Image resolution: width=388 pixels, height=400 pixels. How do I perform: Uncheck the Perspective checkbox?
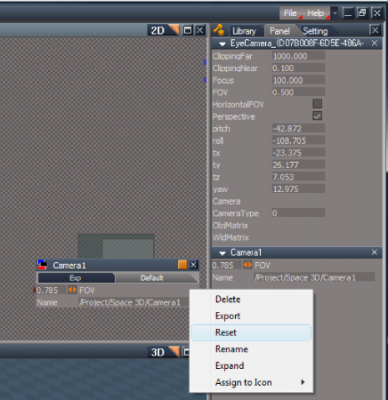[317, 116]
